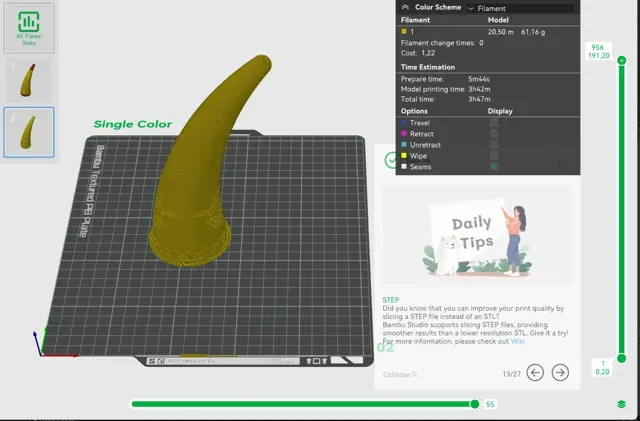Open the Color Scheme Filament dropdown

[520, 8]
